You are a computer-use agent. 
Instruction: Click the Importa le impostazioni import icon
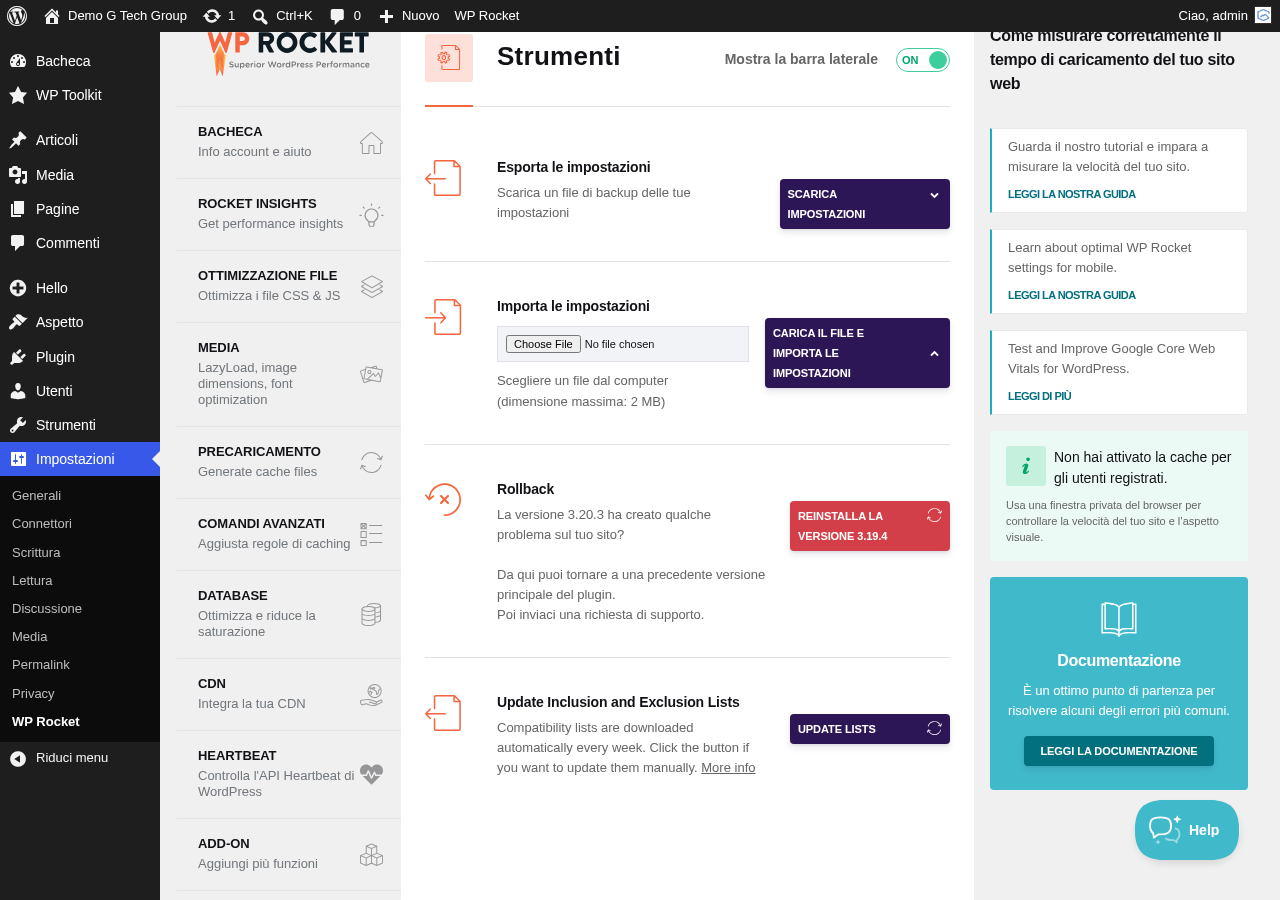pos(443,317)
